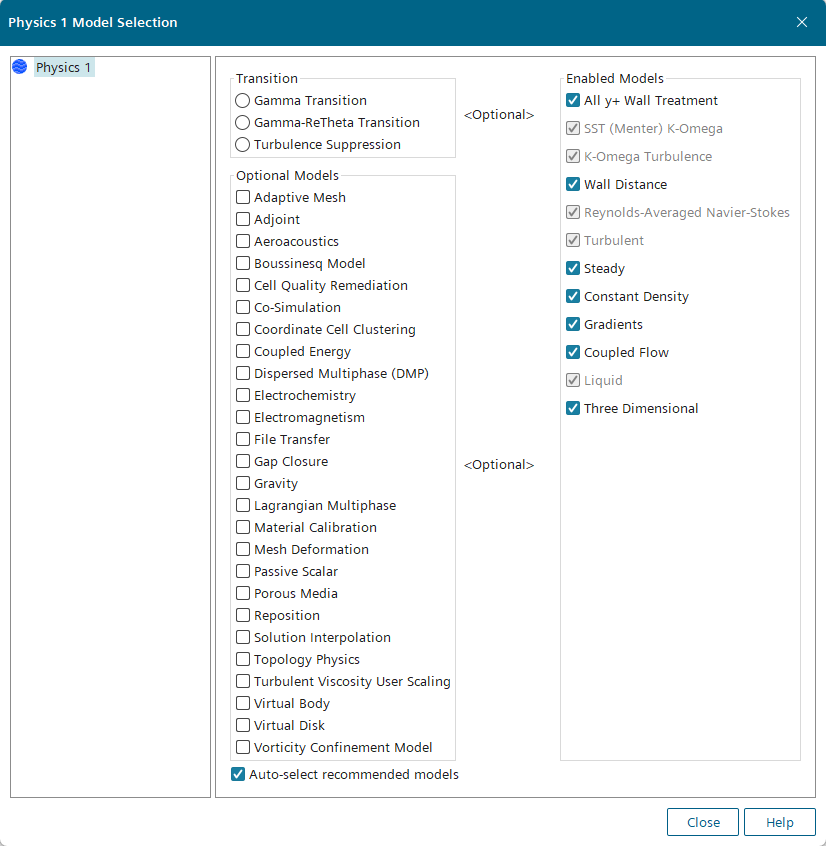
Task: Click the Physics 1 continuum icon
Action: click(x=20, y=67)
